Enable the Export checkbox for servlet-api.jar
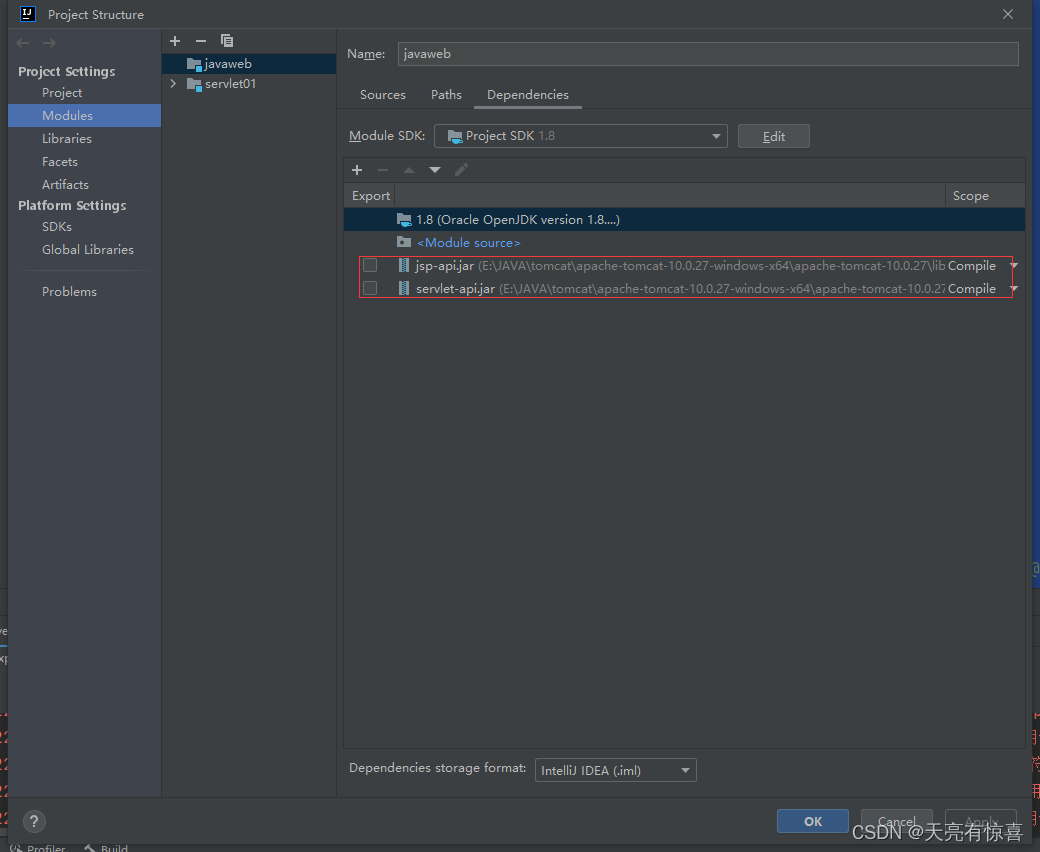 (x=370, y=288)
